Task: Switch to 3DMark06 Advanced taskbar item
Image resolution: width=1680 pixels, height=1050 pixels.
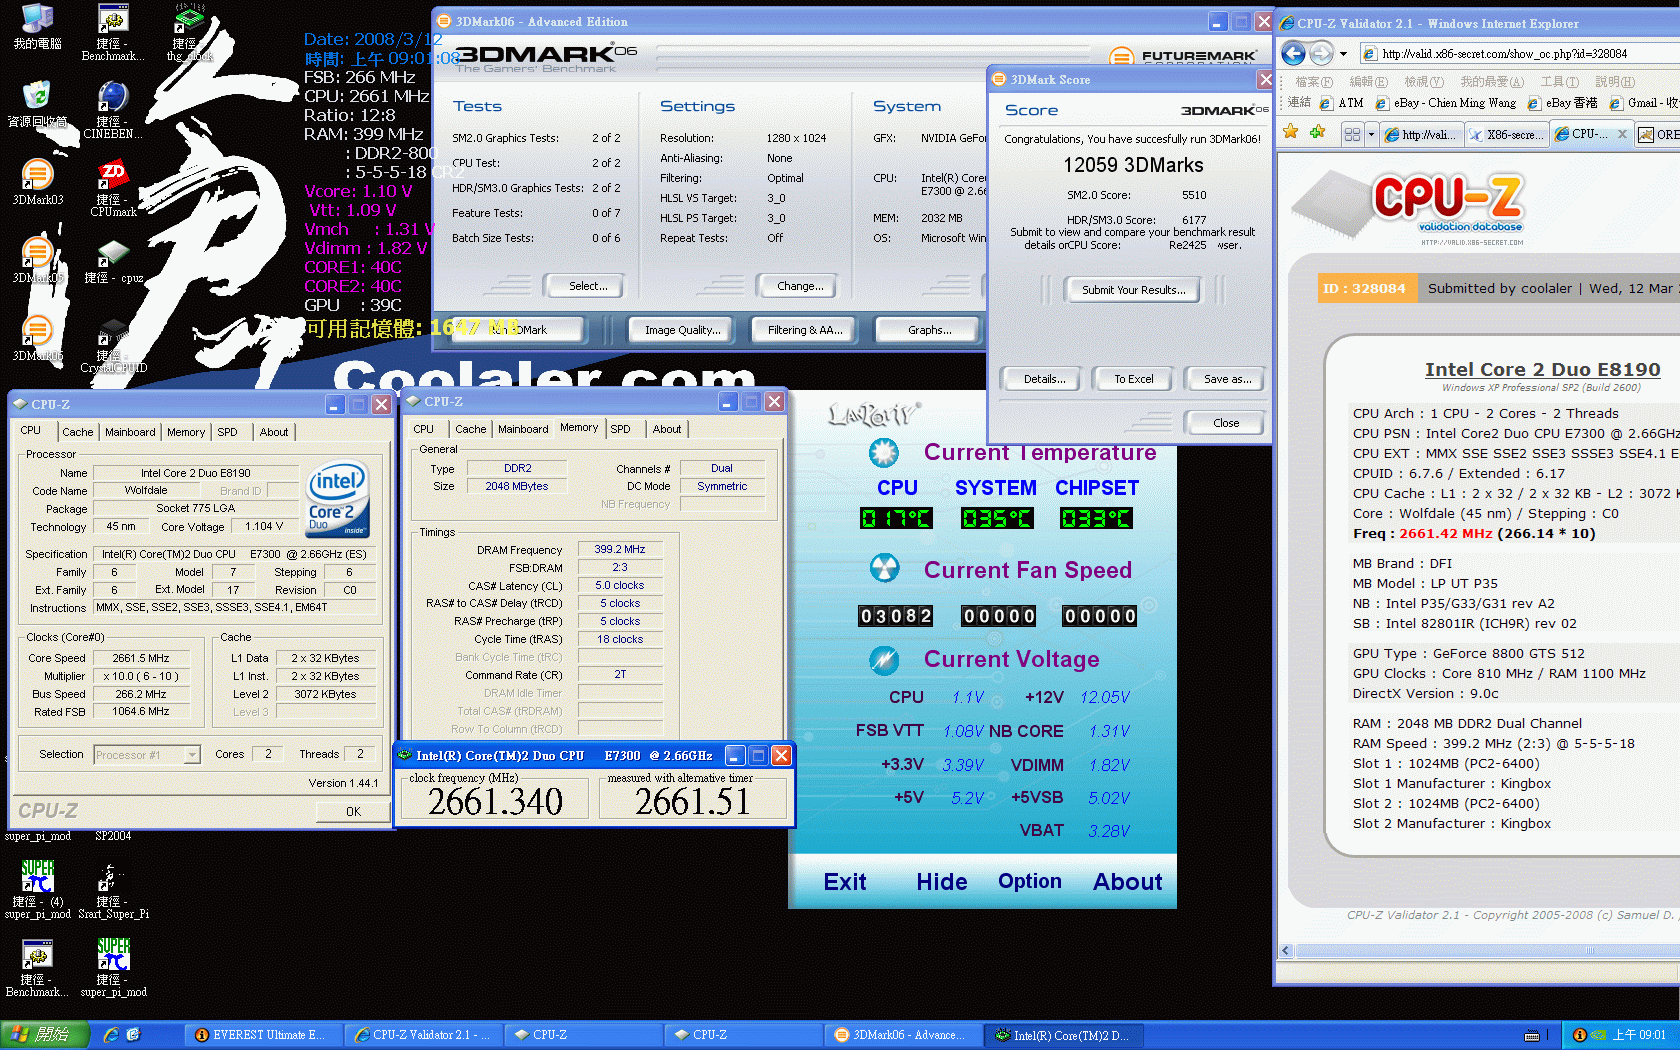Action: 903,1035
